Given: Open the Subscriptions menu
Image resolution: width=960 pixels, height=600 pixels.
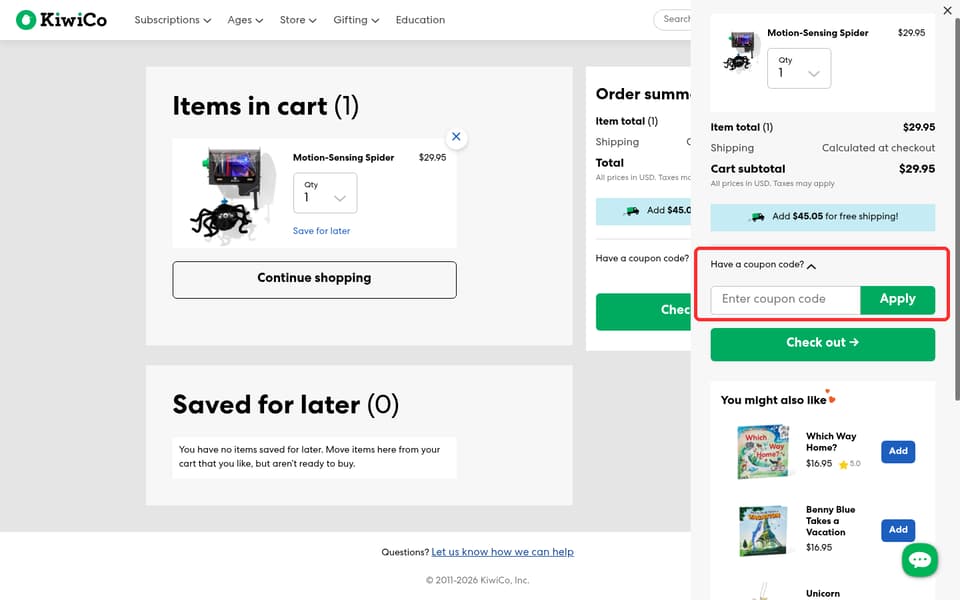Looking at the screenshot, I should pyautogui.click(x=173, y=20).
